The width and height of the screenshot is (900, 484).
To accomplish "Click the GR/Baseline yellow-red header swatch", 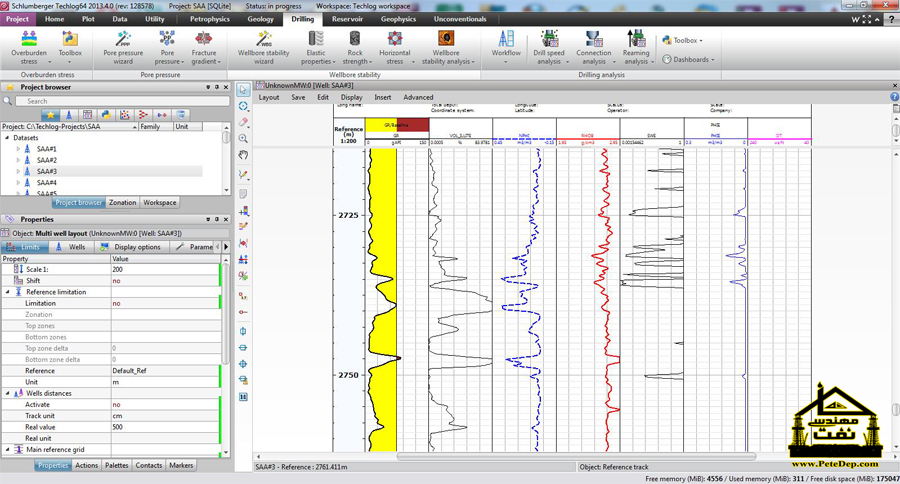I will 397,125.
